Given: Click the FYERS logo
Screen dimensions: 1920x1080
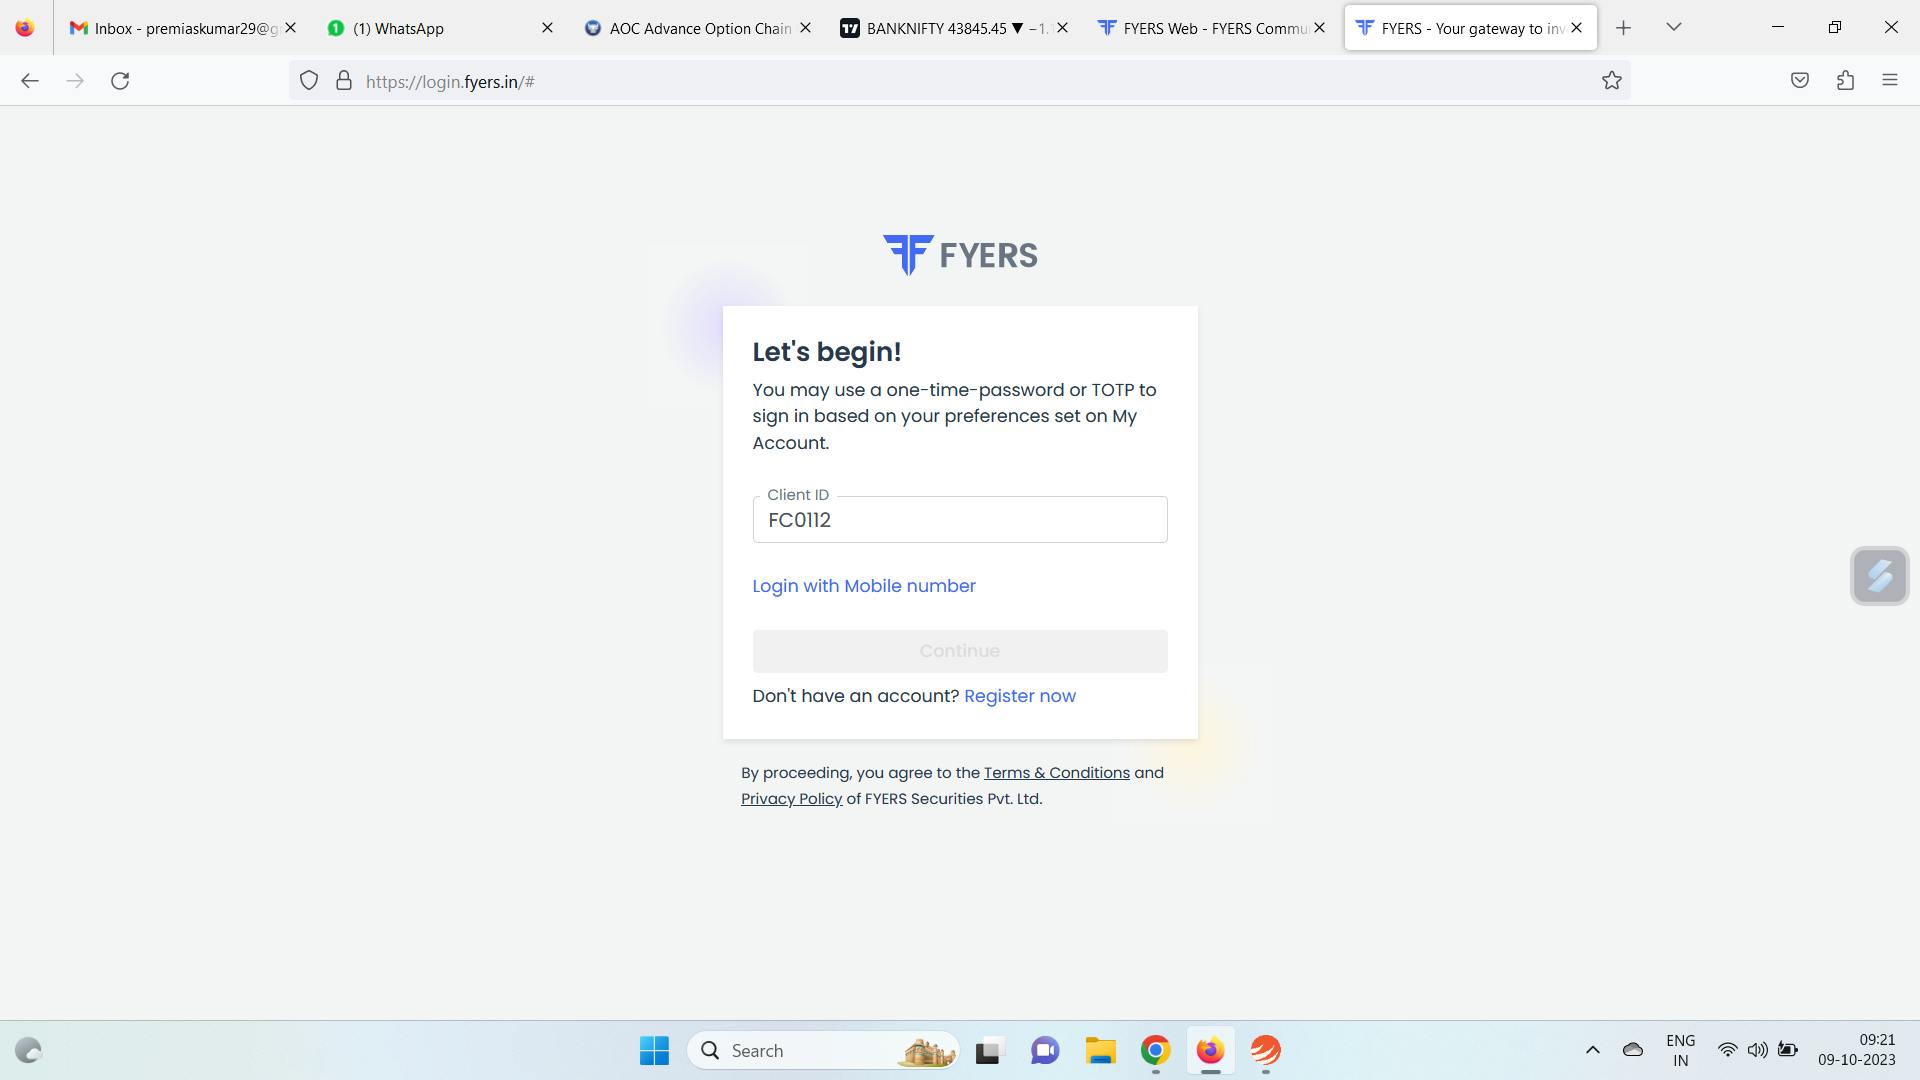Looking at the screenshot, I should point(960,255).
